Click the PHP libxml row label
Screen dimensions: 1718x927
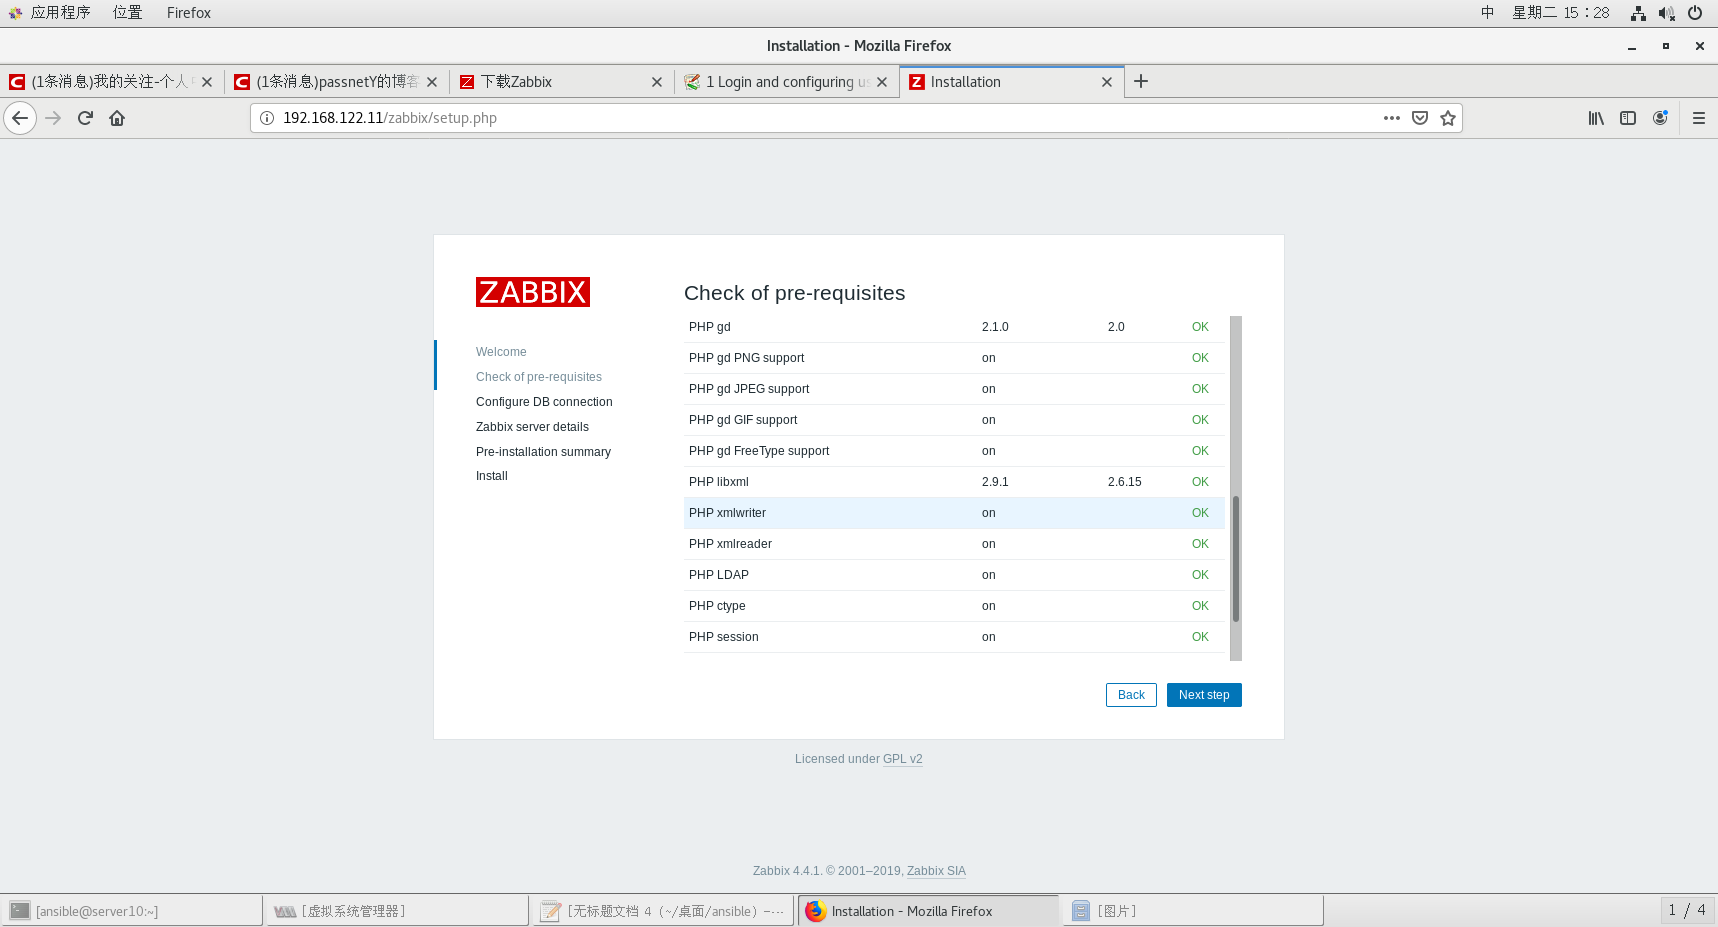(x=719, y=482)
